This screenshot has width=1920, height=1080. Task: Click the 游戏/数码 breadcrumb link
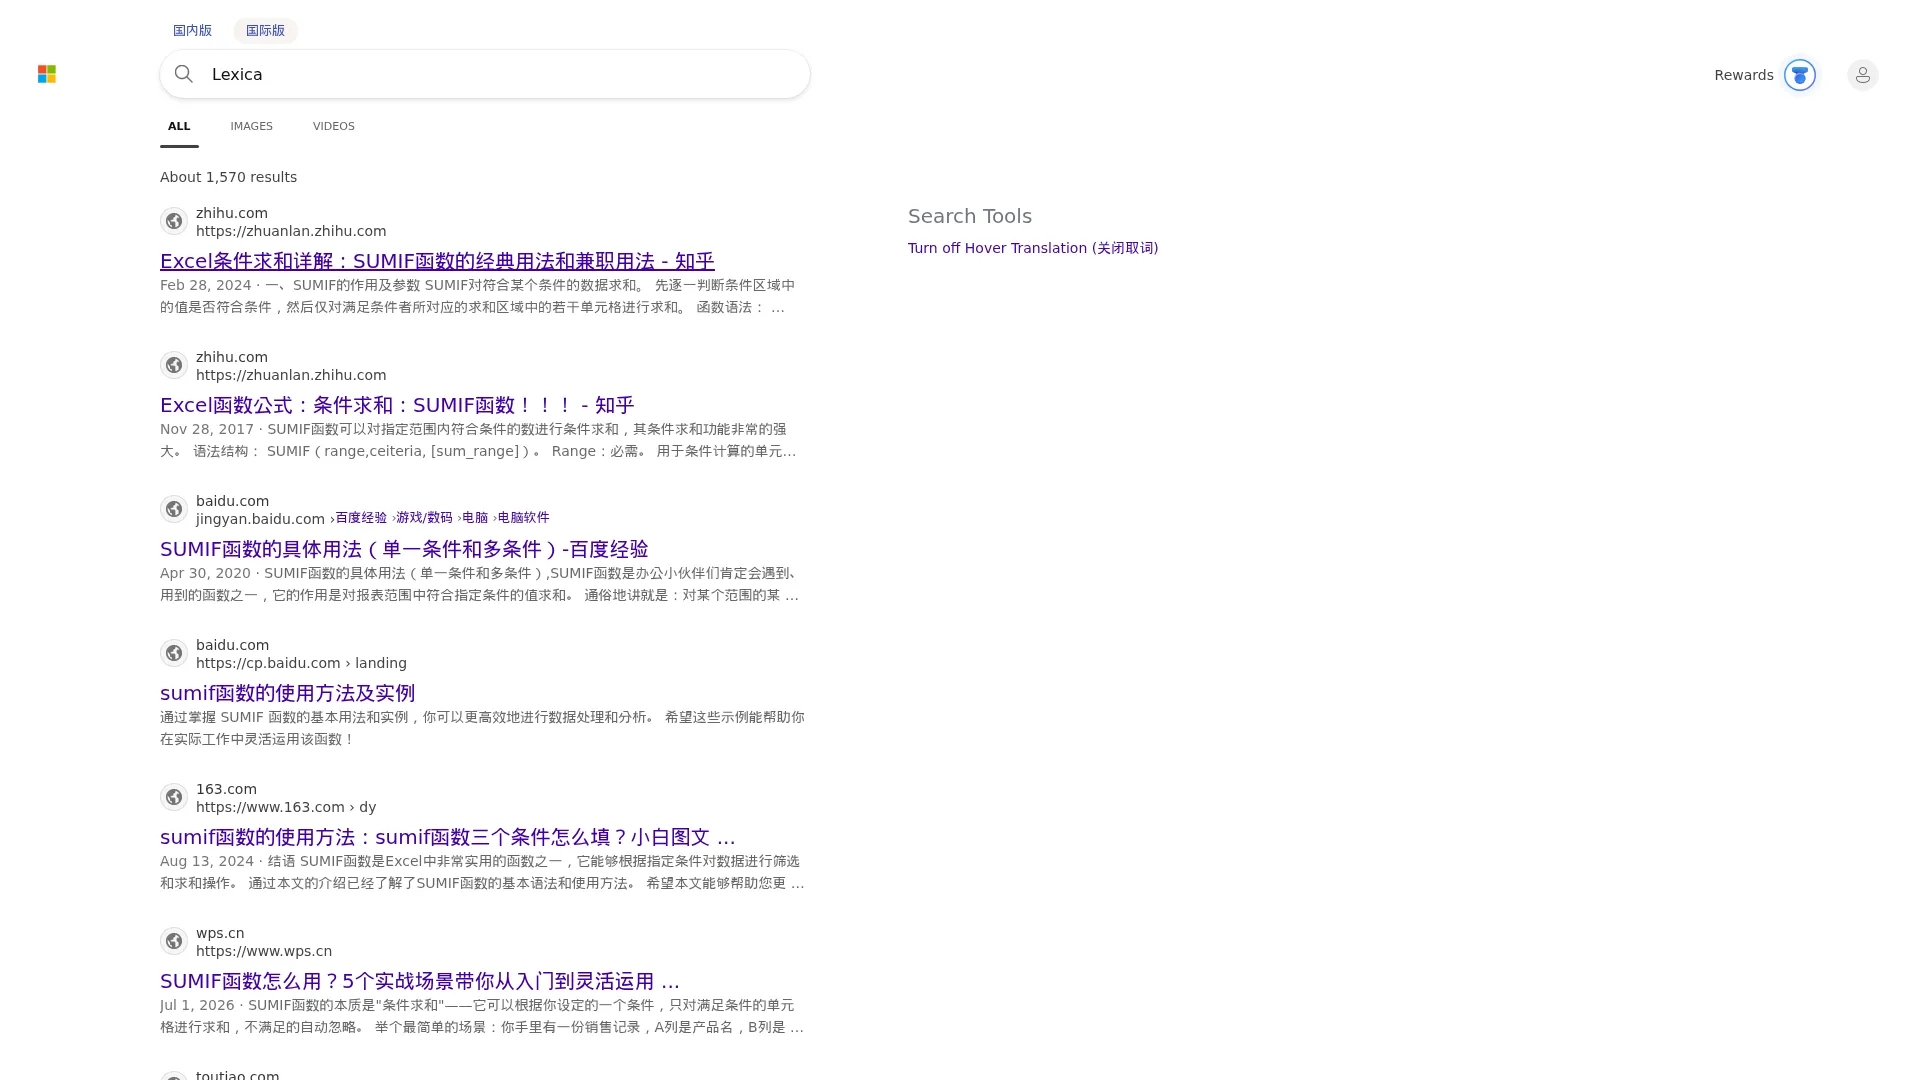(424, 518)
